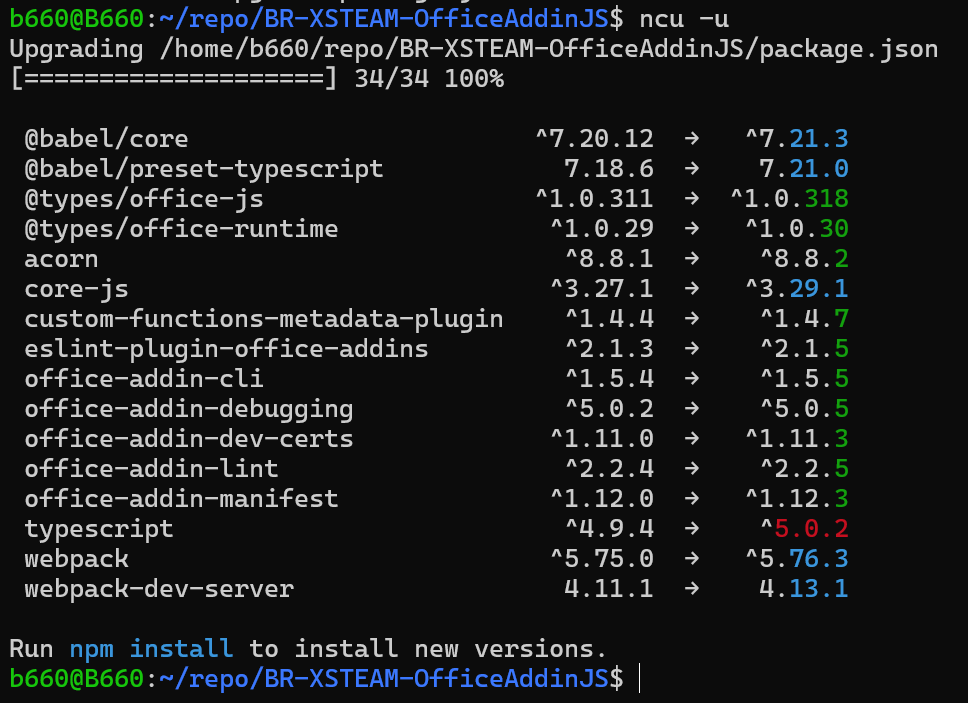Click the blue 'npm install' text

coord(151,649)
